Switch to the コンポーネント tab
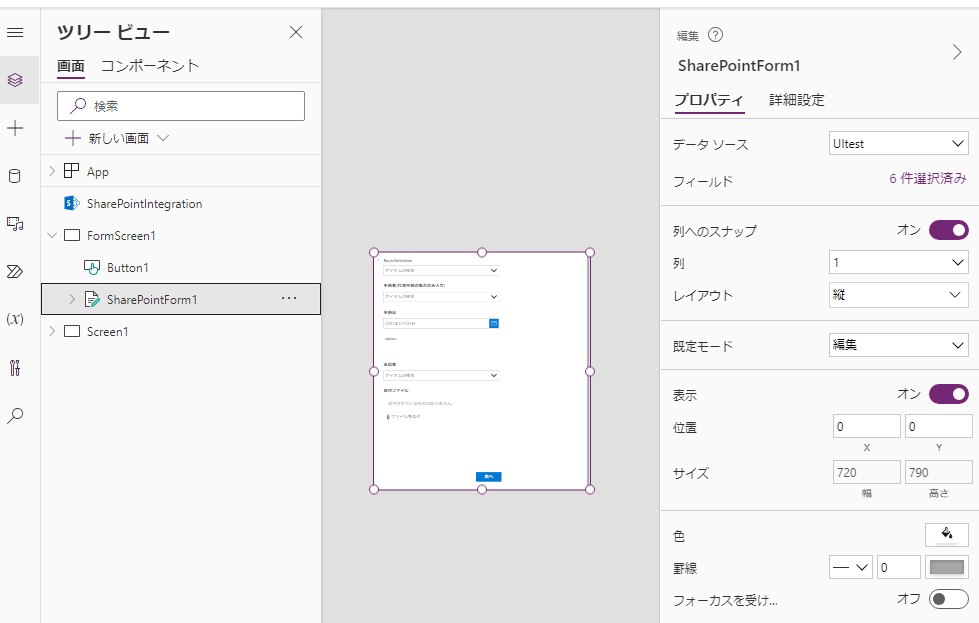The image size is (979, 623). pos(150,66)
